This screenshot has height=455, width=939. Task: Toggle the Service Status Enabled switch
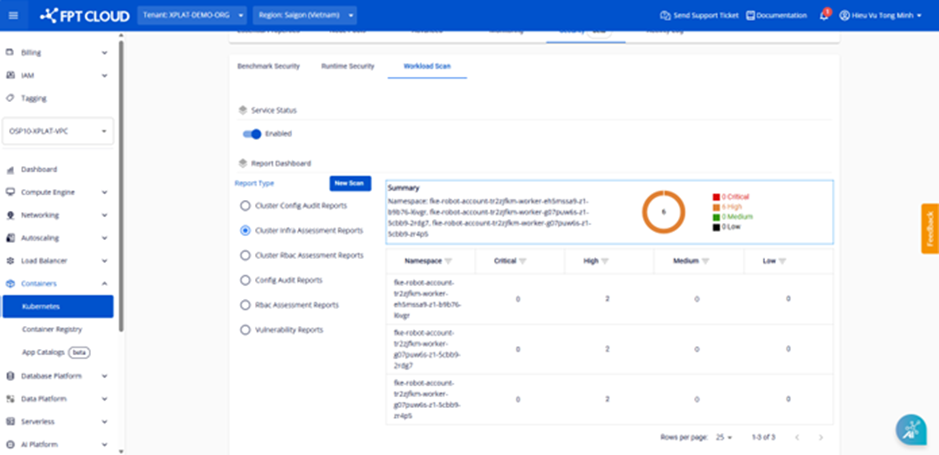(252, 133)
